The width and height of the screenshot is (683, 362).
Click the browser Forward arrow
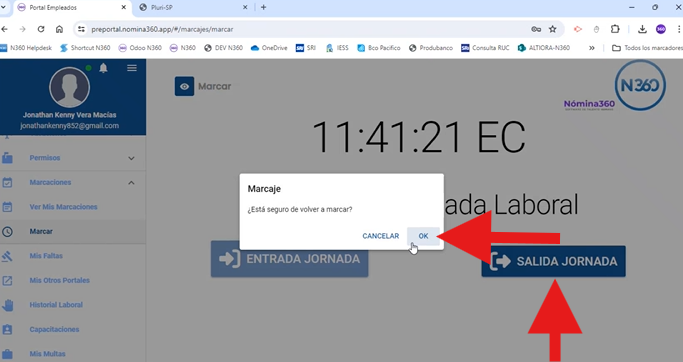click(x=23, y=29)
